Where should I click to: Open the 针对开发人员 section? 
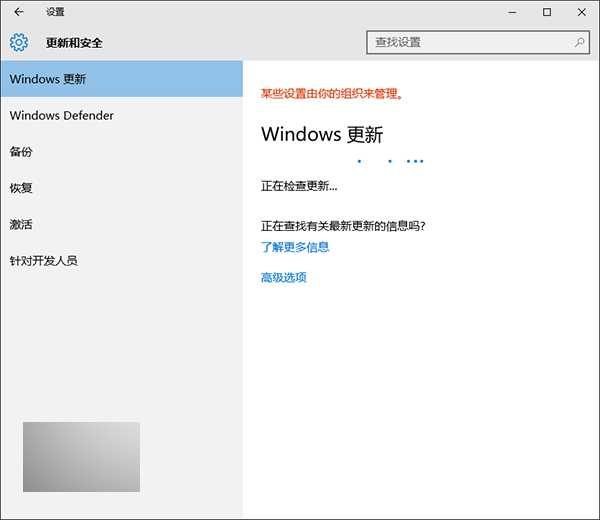(122, 261)
